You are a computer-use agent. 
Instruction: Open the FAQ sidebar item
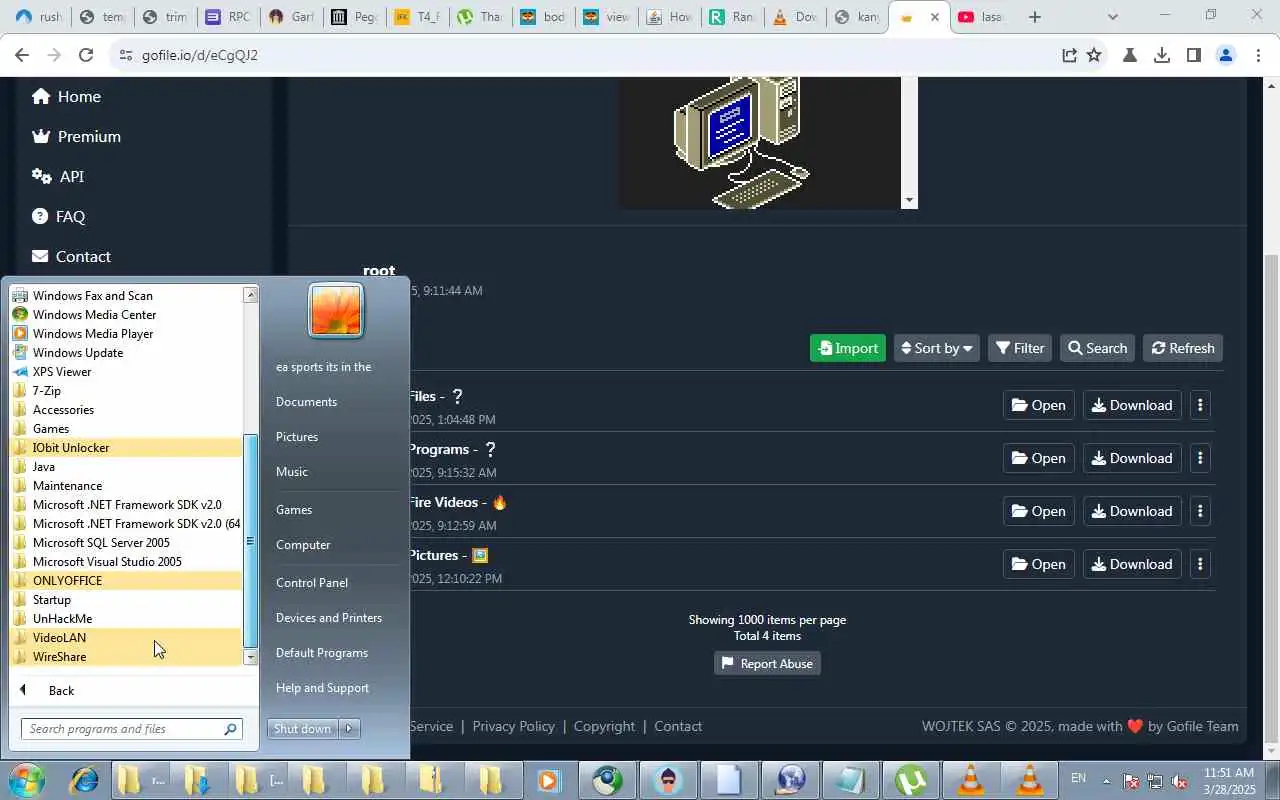pos(58,216)
